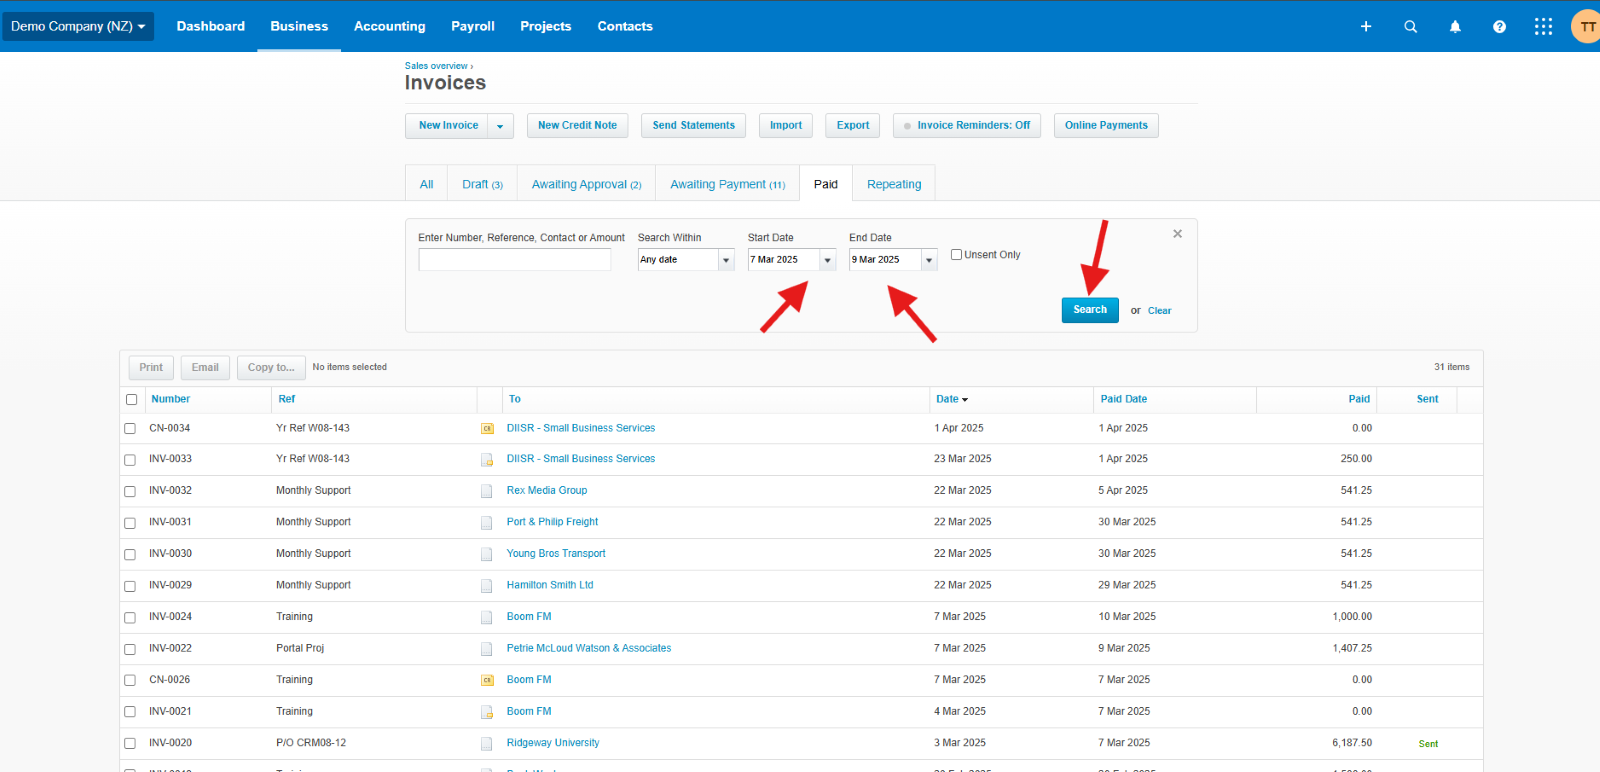The width and height of the screenshot is (1600, 772).
Task: Click document icon for INV-0021 row
Action: (x=487, y=713)
